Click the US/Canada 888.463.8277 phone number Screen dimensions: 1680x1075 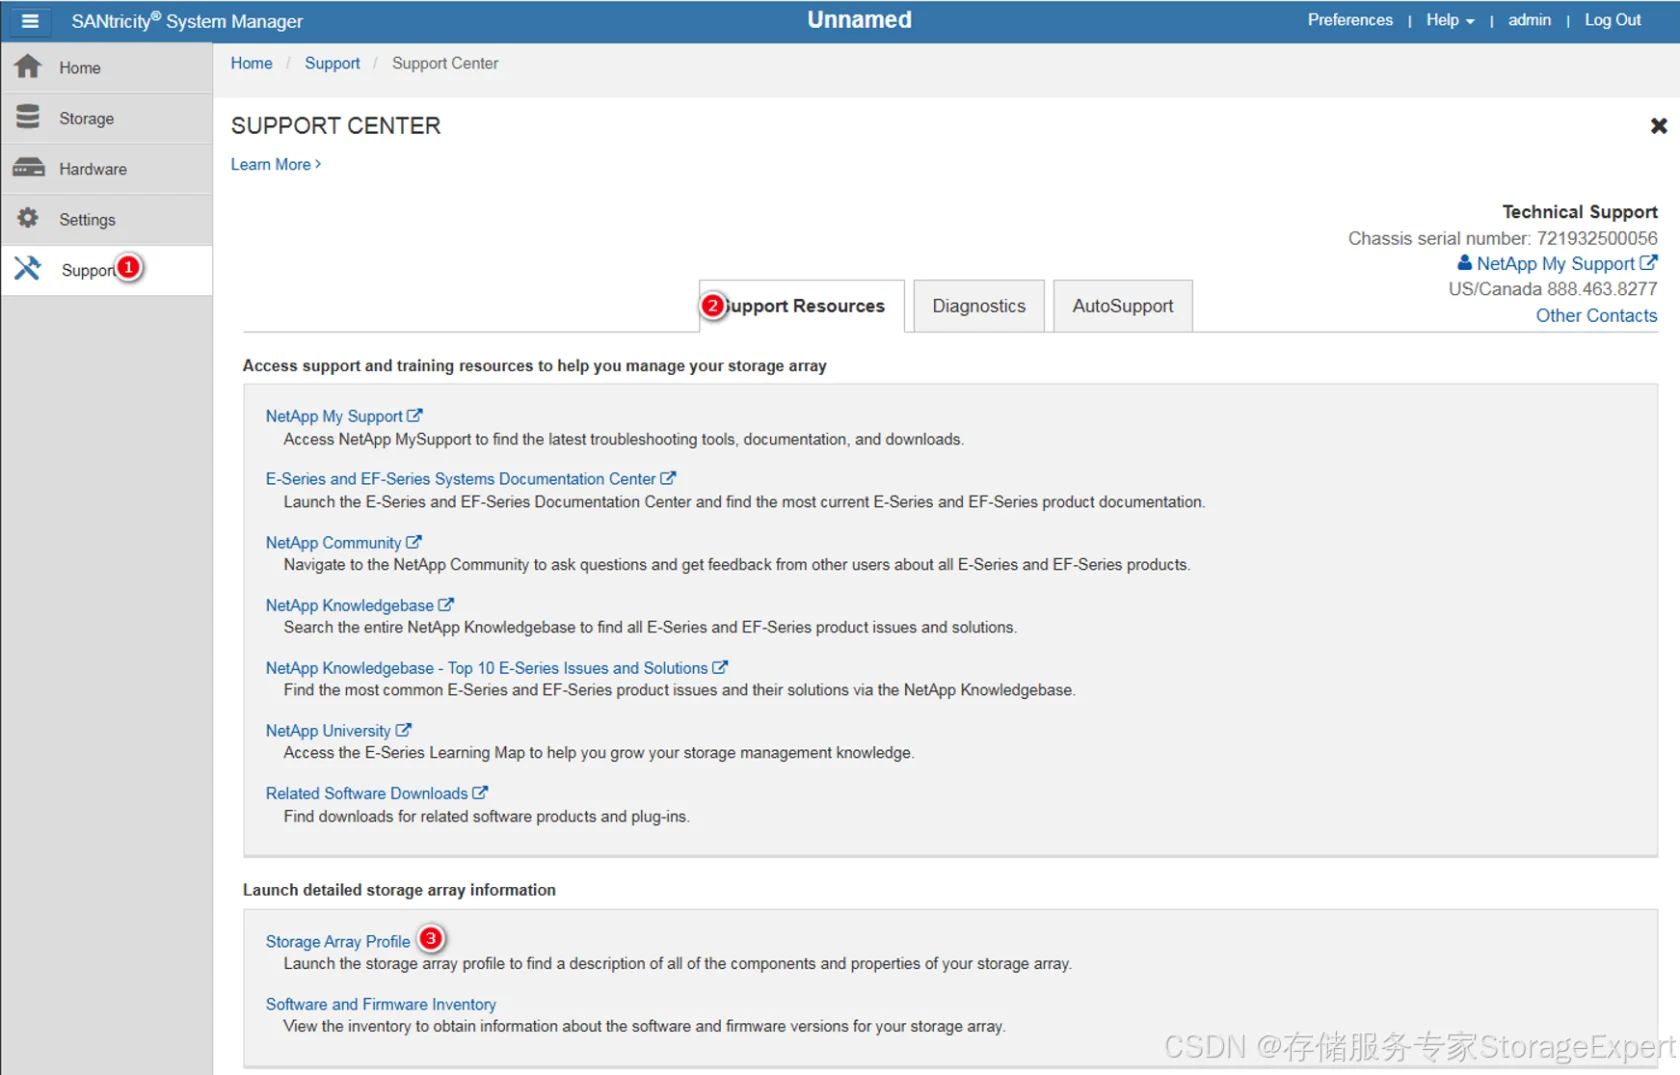(x=1552, y=289)
